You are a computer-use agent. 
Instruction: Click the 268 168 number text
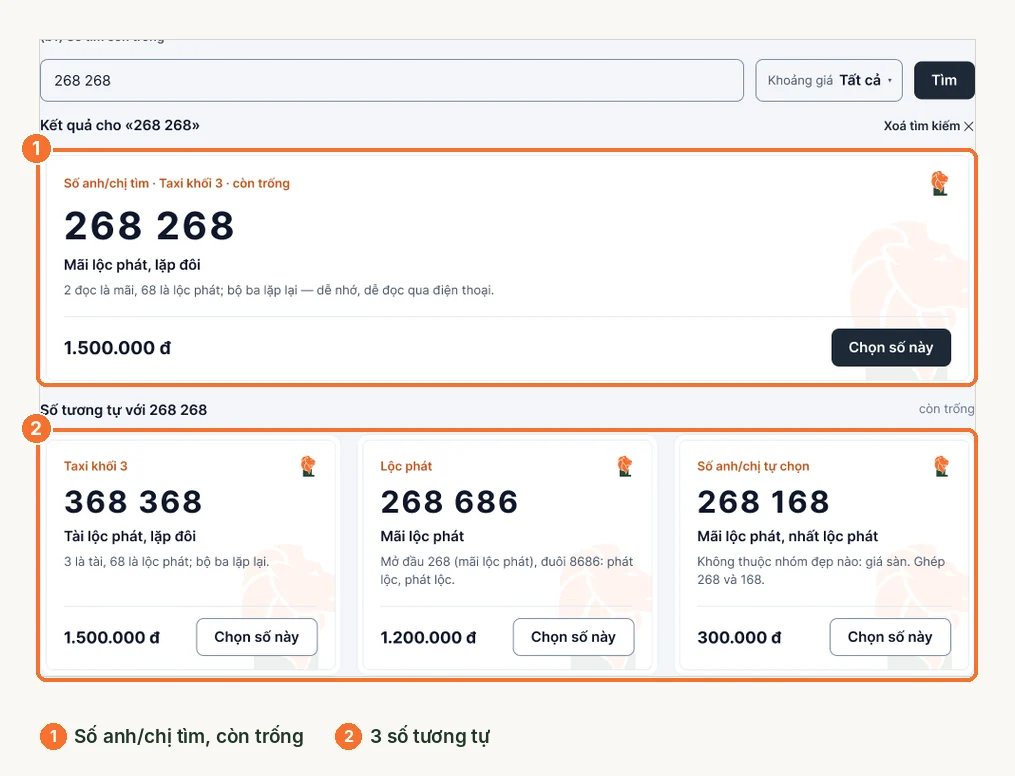tap(763, 502)
